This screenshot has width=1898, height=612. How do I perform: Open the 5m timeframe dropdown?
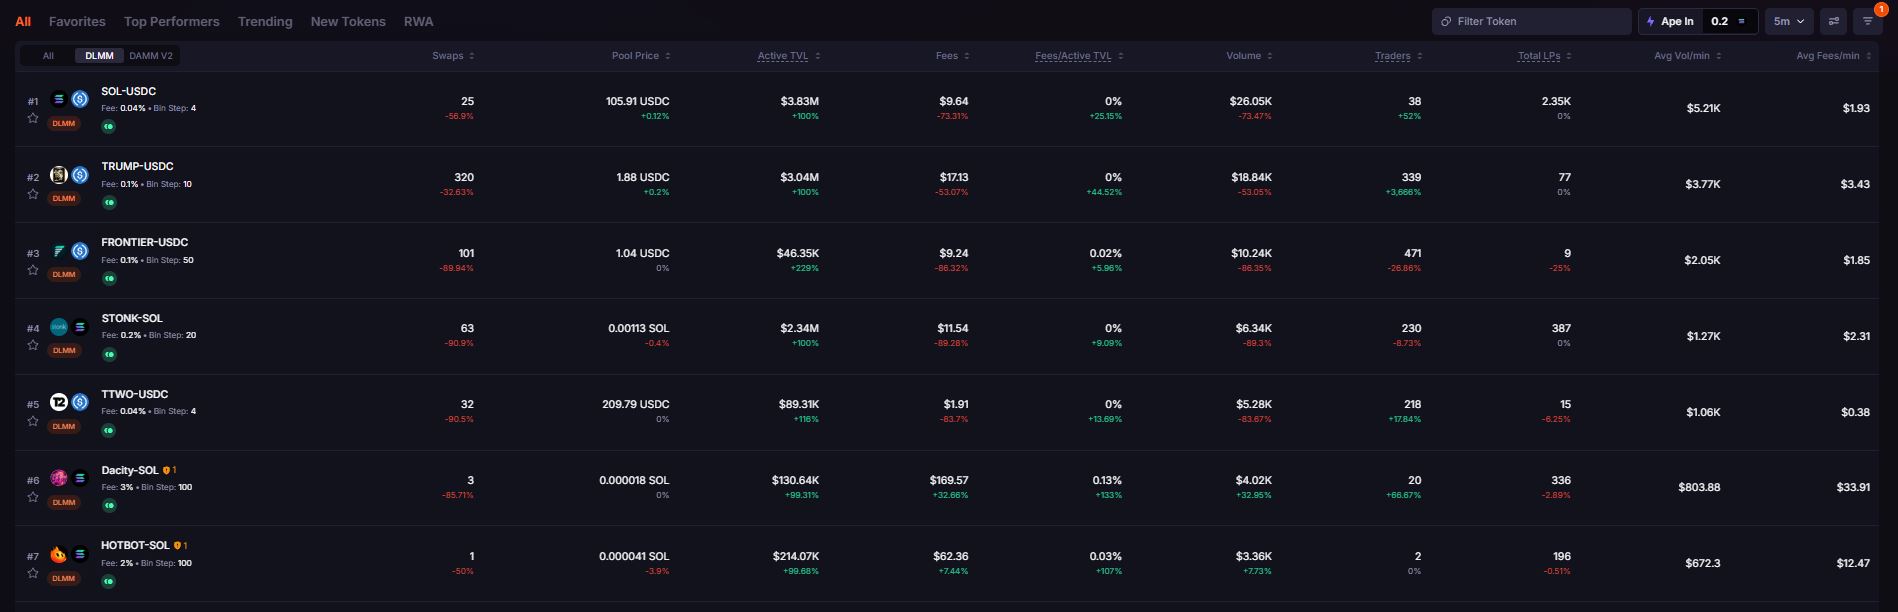[x=1789, y=21]
